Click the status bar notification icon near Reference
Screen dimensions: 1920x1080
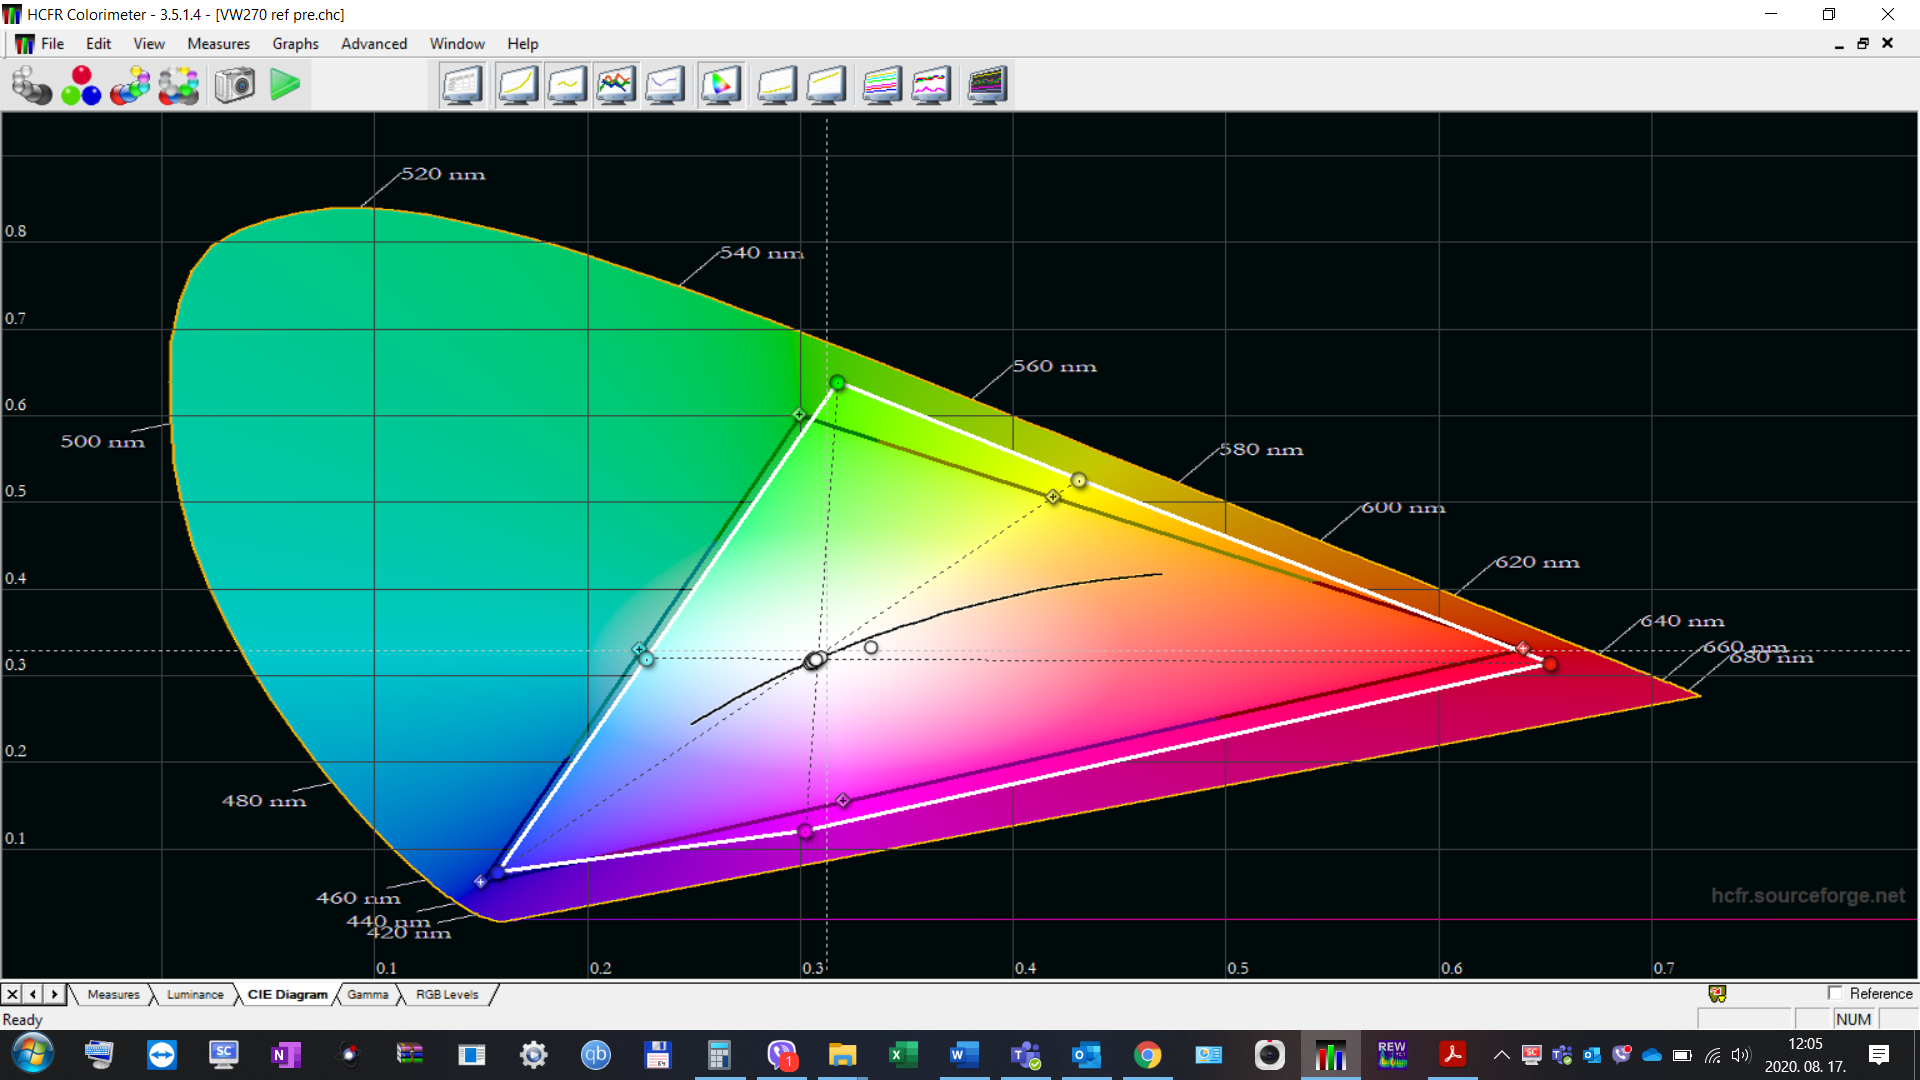(x=1718, y=993)
